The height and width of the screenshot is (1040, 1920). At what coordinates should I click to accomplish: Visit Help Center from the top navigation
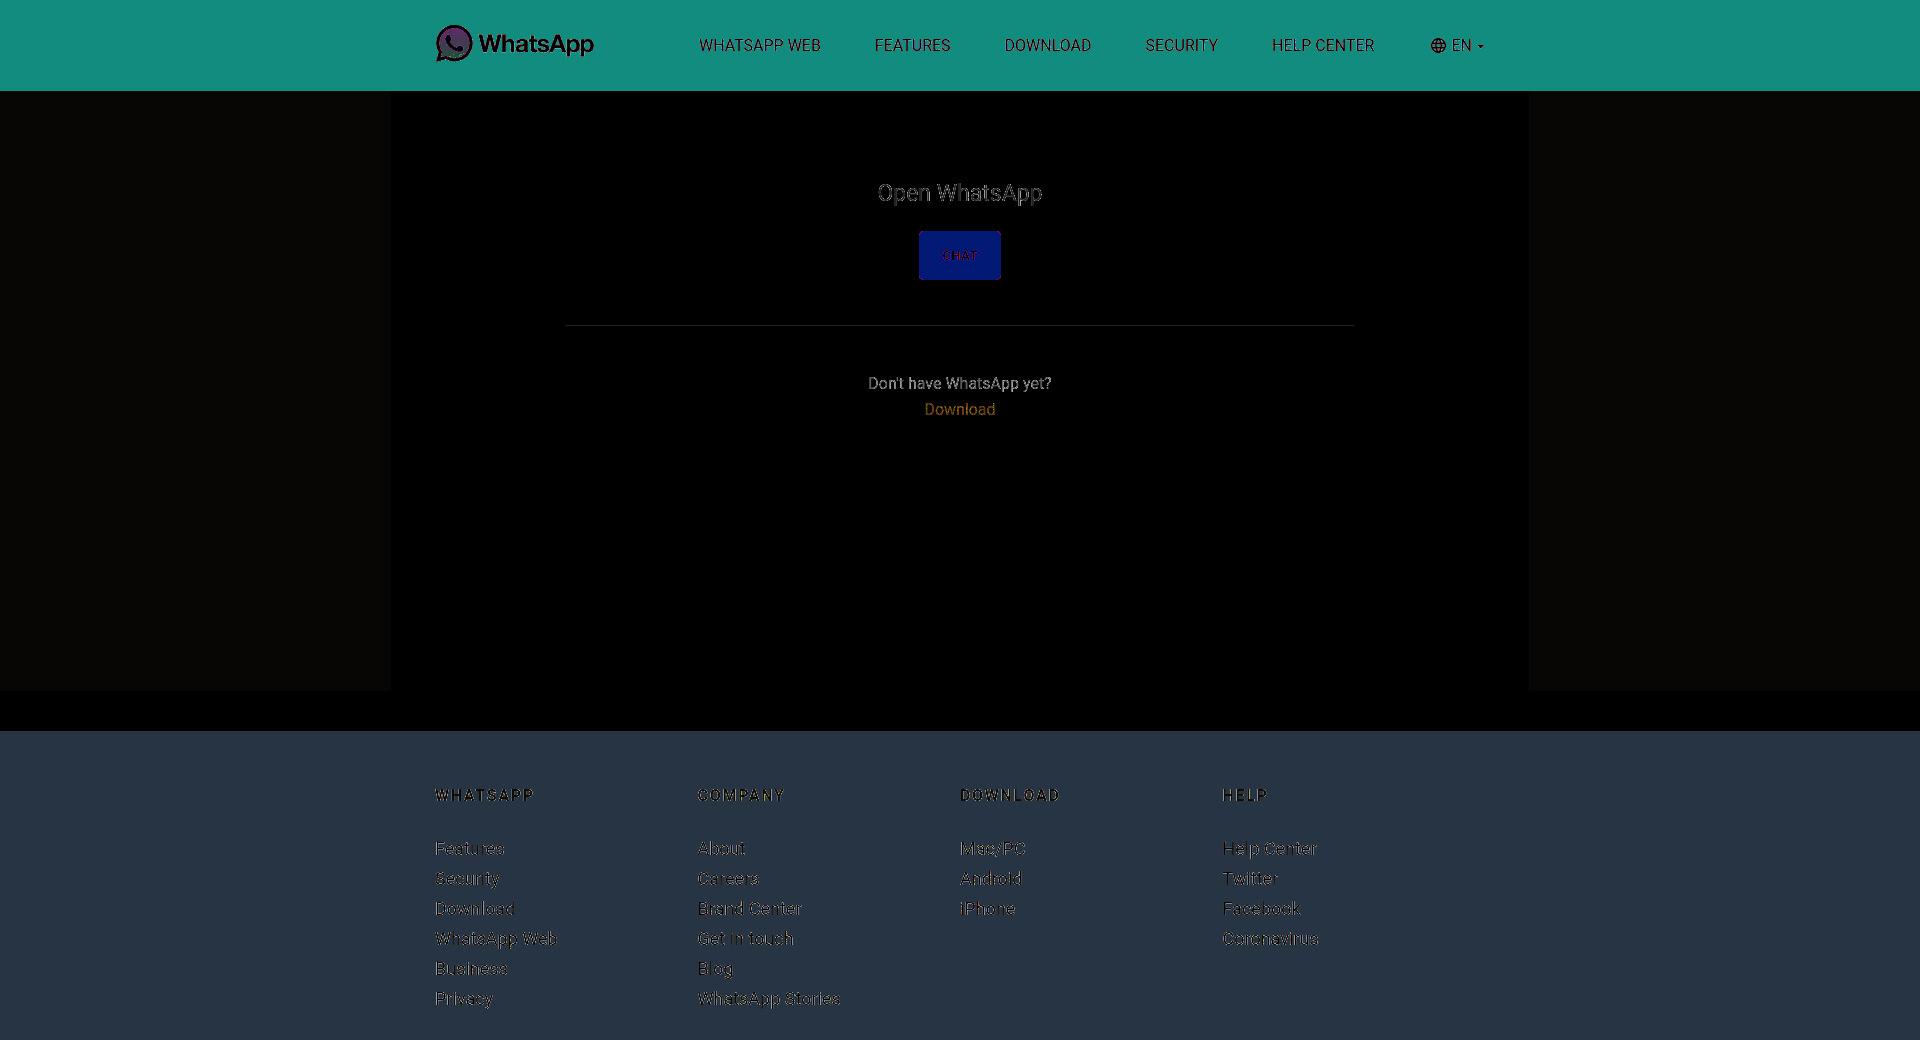click(1323, 45)
